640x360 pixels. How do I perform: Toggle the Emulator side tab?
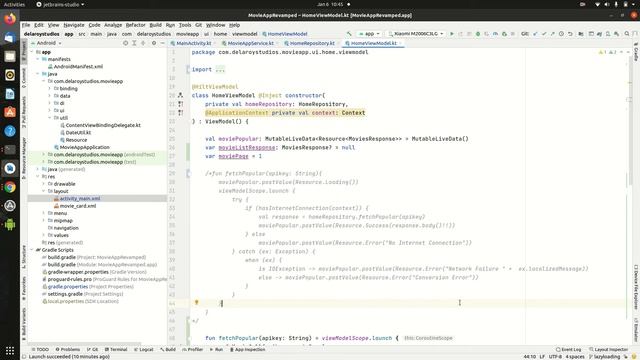636,329
